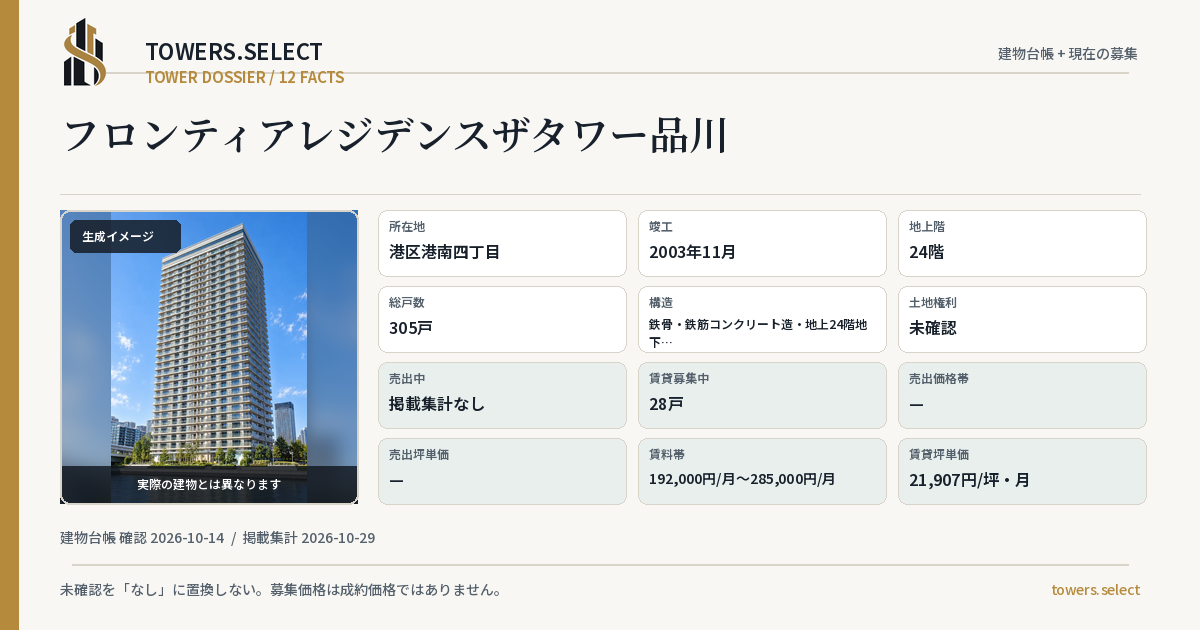
Task: Select the 土地権利 card showing 未確認
Action: point(1022,319)
